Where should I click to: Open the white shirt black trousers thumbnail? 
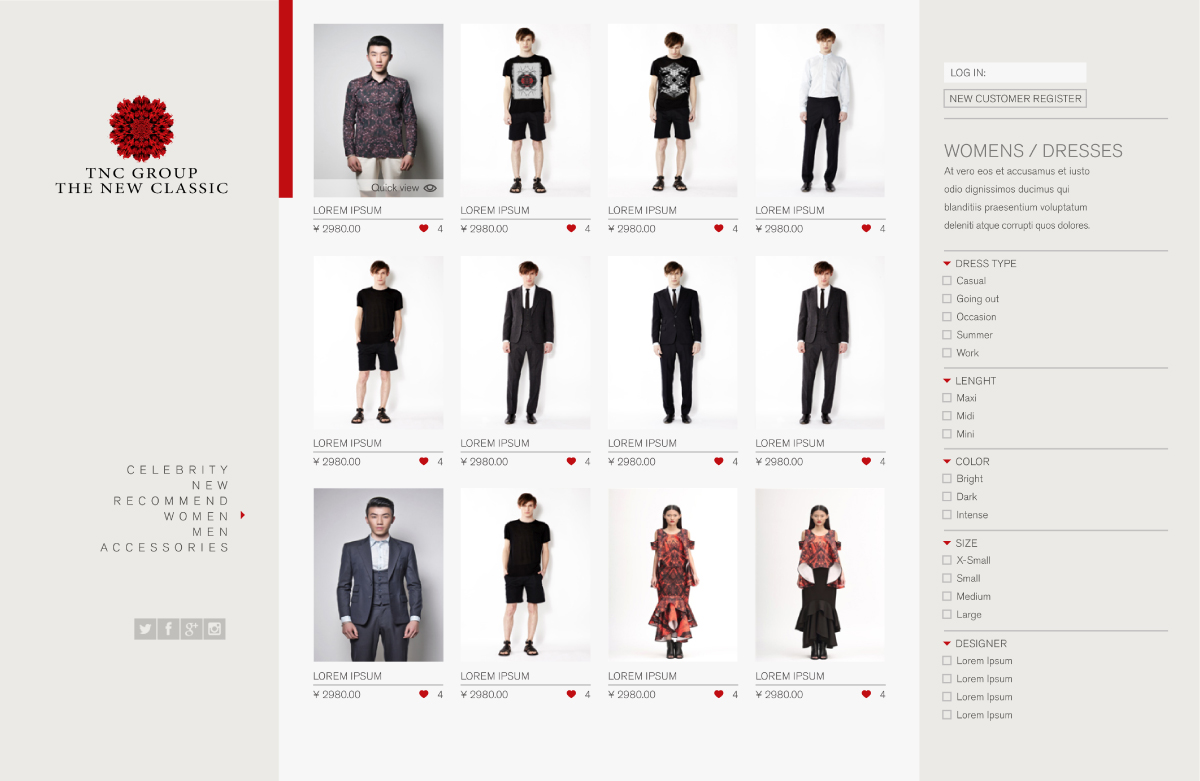(820, 110)
